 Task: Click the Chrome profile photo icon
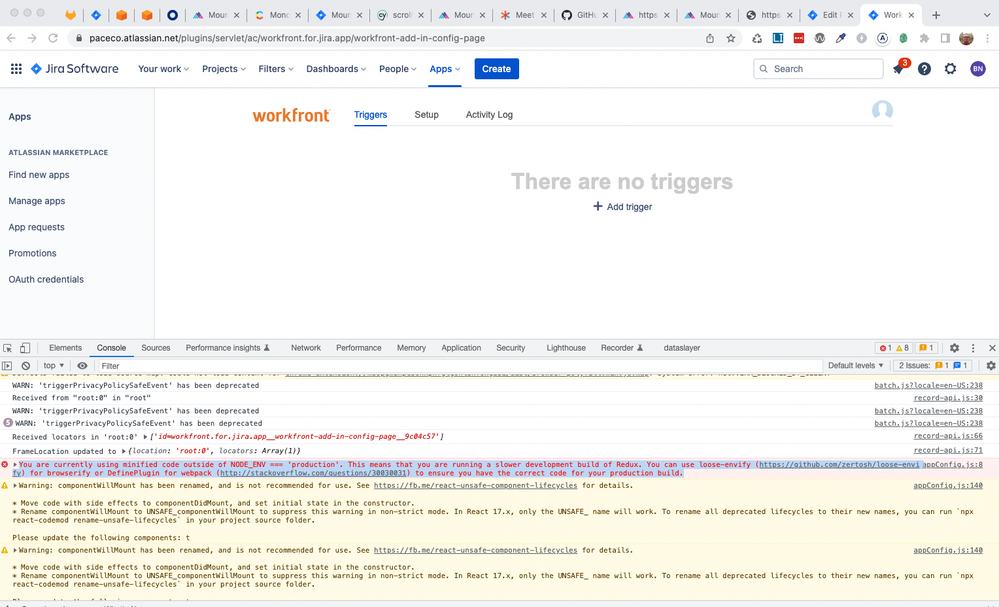tap(966, 38)
